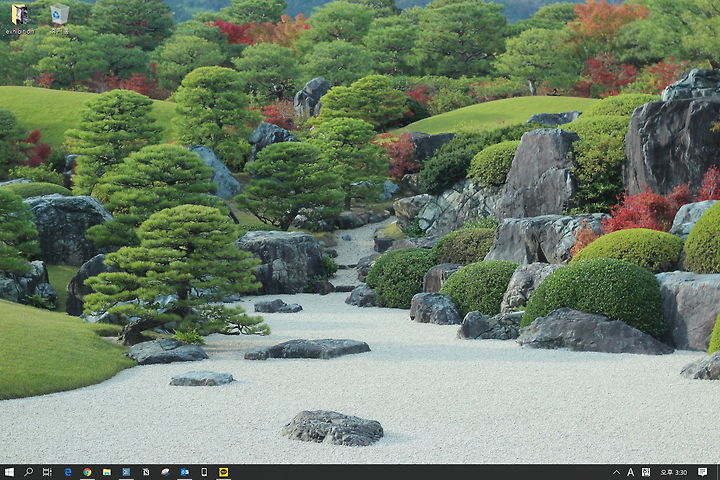Open KakaoTalk from the taskbar

224,472
